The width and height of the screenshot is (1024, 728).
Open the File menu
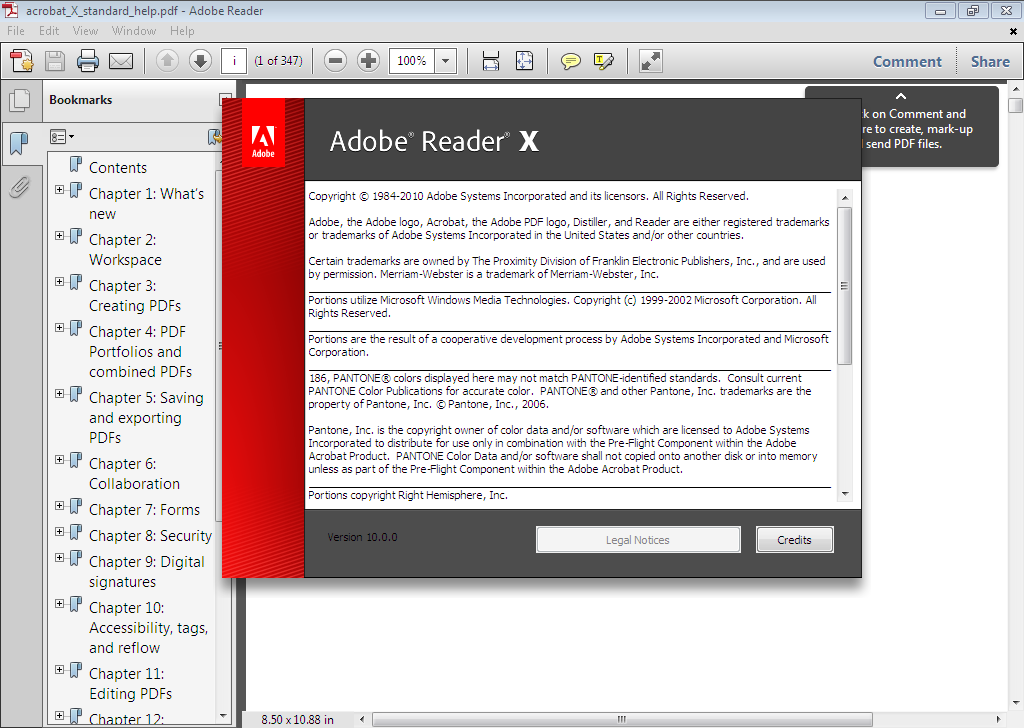[15, 31]
